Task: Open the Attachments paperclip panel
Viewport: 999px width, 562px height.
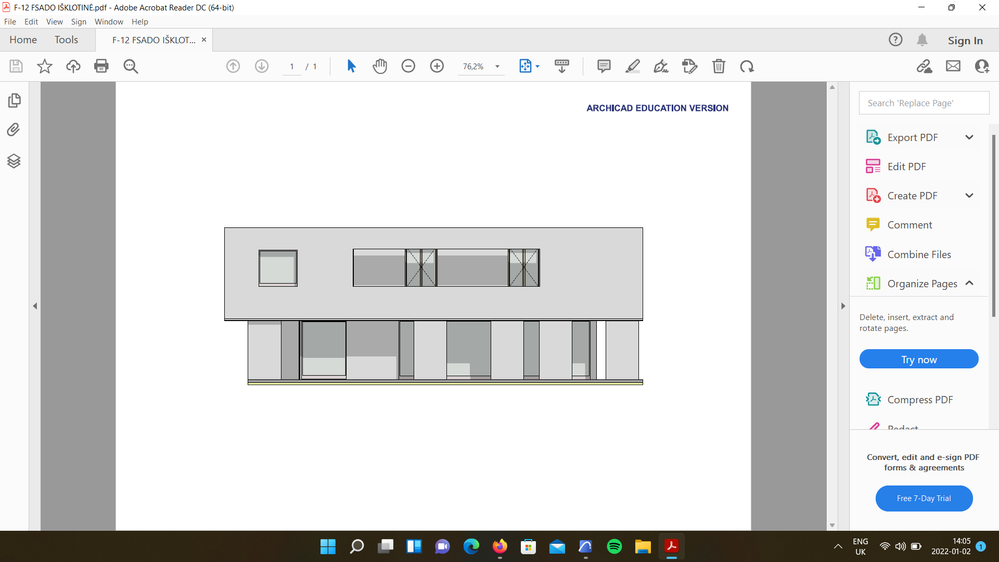Action: [14, 130]
